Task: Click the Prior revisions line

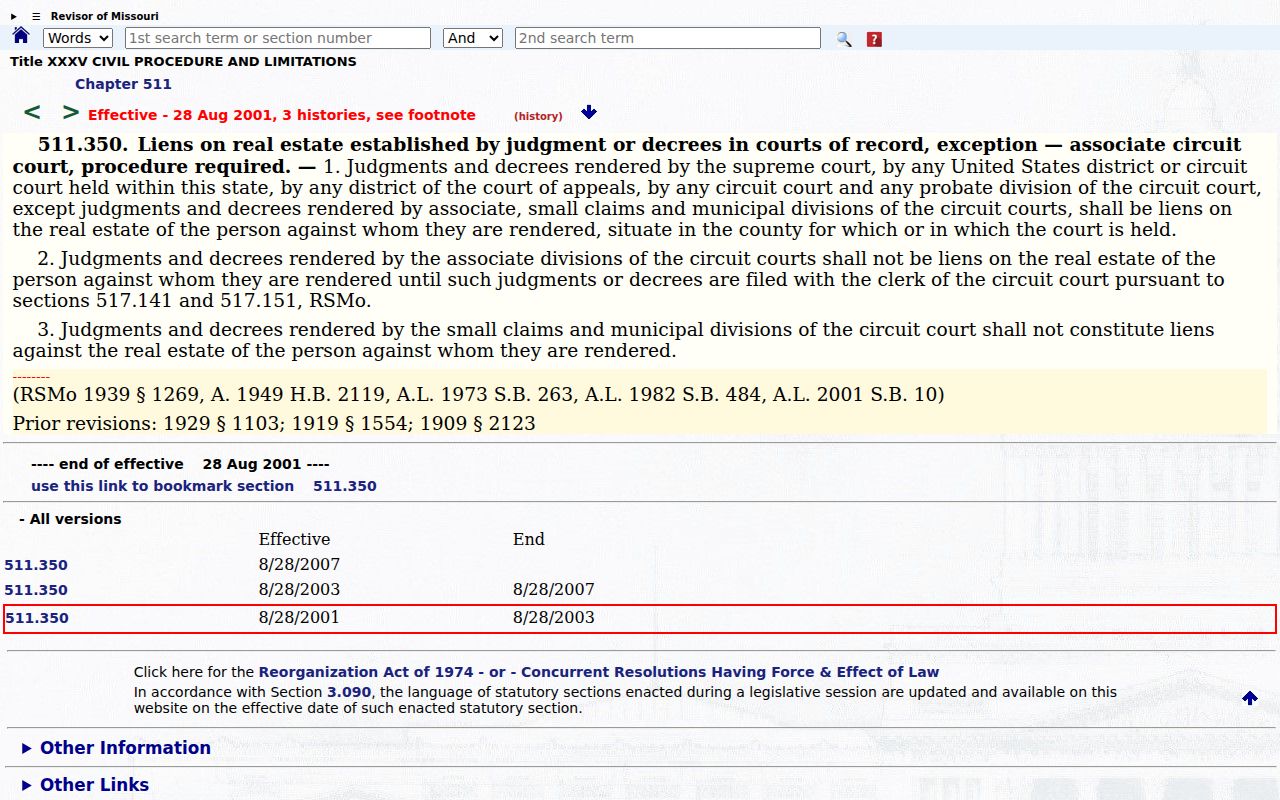Action: click(x=274, y=423)
